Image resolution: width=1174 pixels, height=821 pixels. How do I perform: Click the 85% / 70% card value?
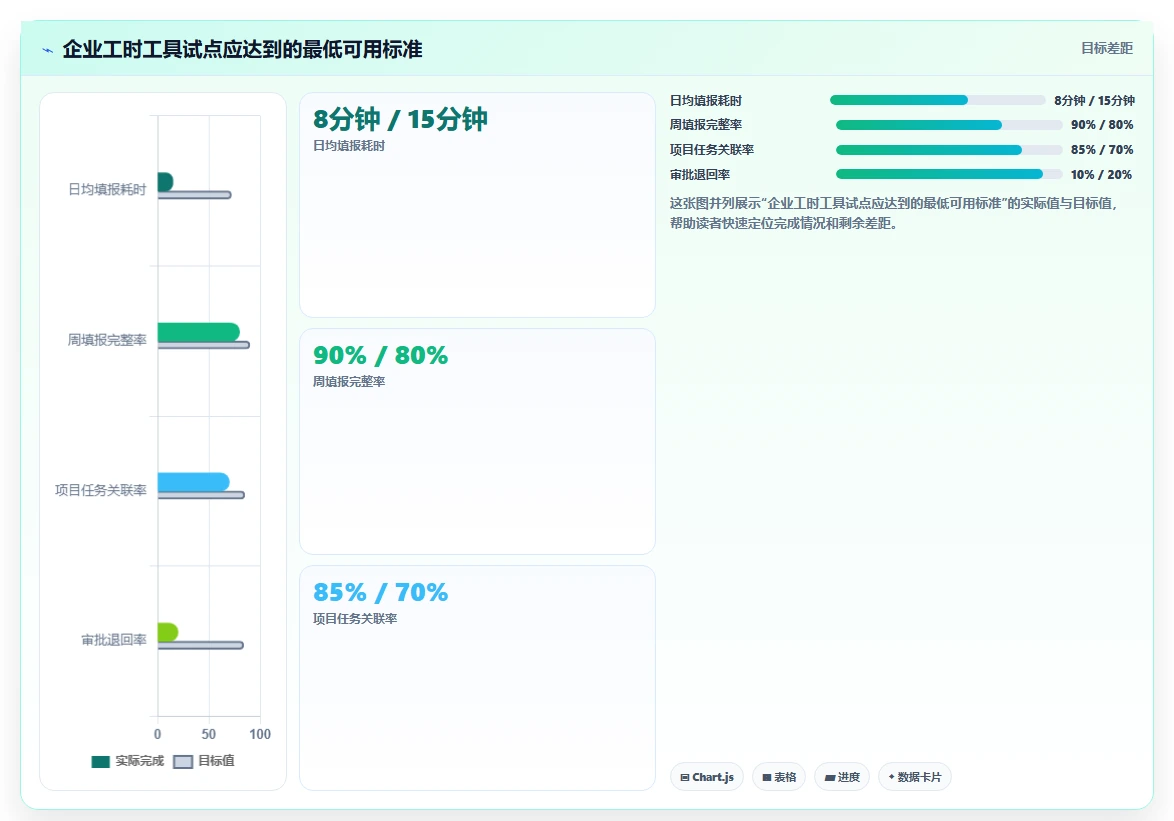tap(380, 593)
